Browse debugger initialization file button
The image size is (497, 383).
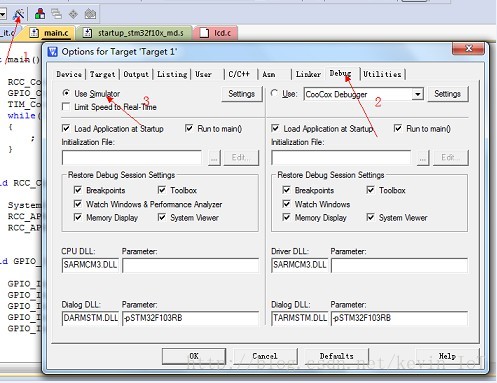click(x=423, y=158)
